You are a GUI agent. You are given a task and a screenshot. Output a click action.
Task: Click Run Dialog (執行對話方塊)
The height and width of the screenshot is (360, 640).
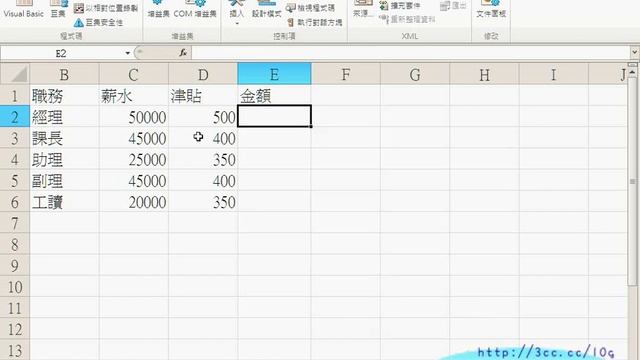point(314,22)
